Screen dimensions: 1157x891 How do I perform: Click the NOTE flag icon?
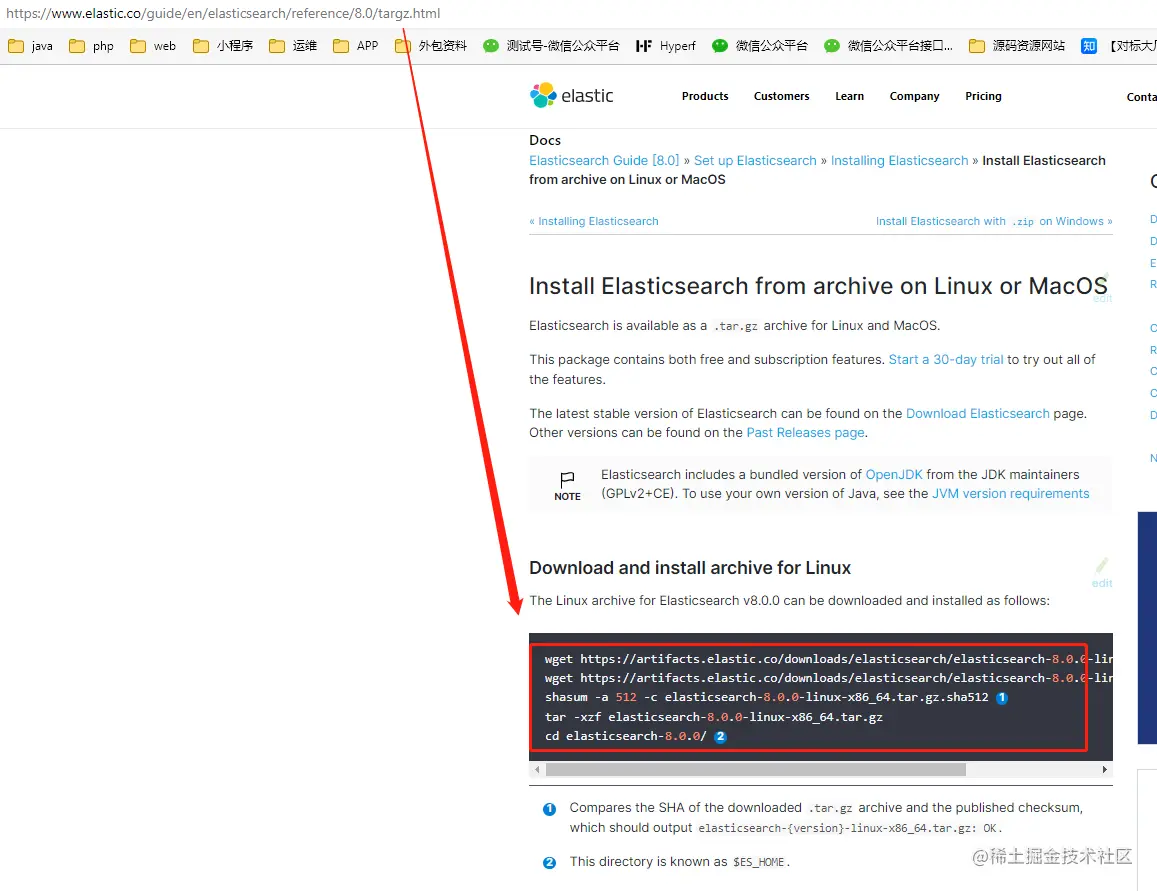(567, 480)
